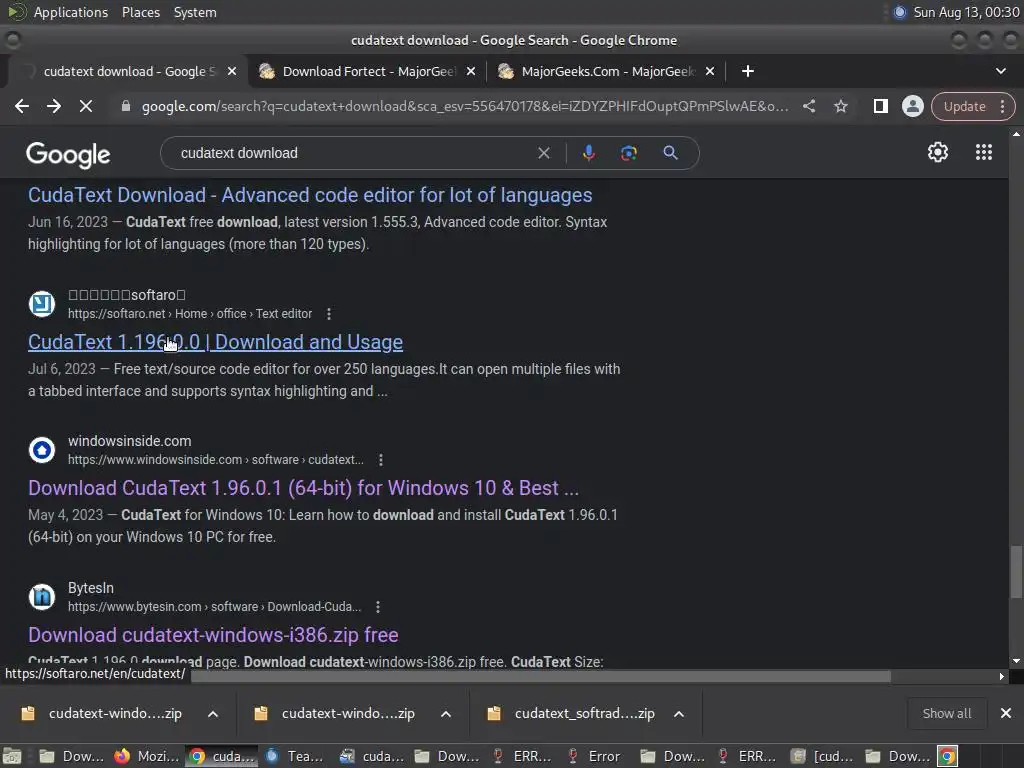Open the System menu
Viewport: 1024px width, 768px height.
(195, 12)
